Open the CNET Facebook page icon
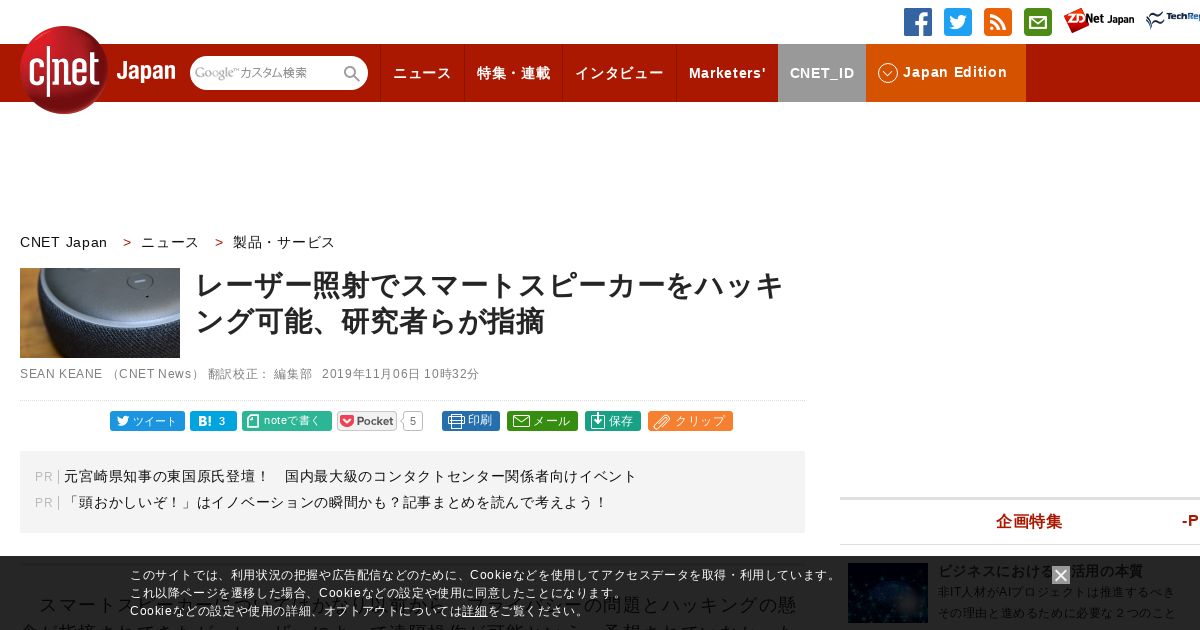The image size is (1200, 630). tap(918, 22)
